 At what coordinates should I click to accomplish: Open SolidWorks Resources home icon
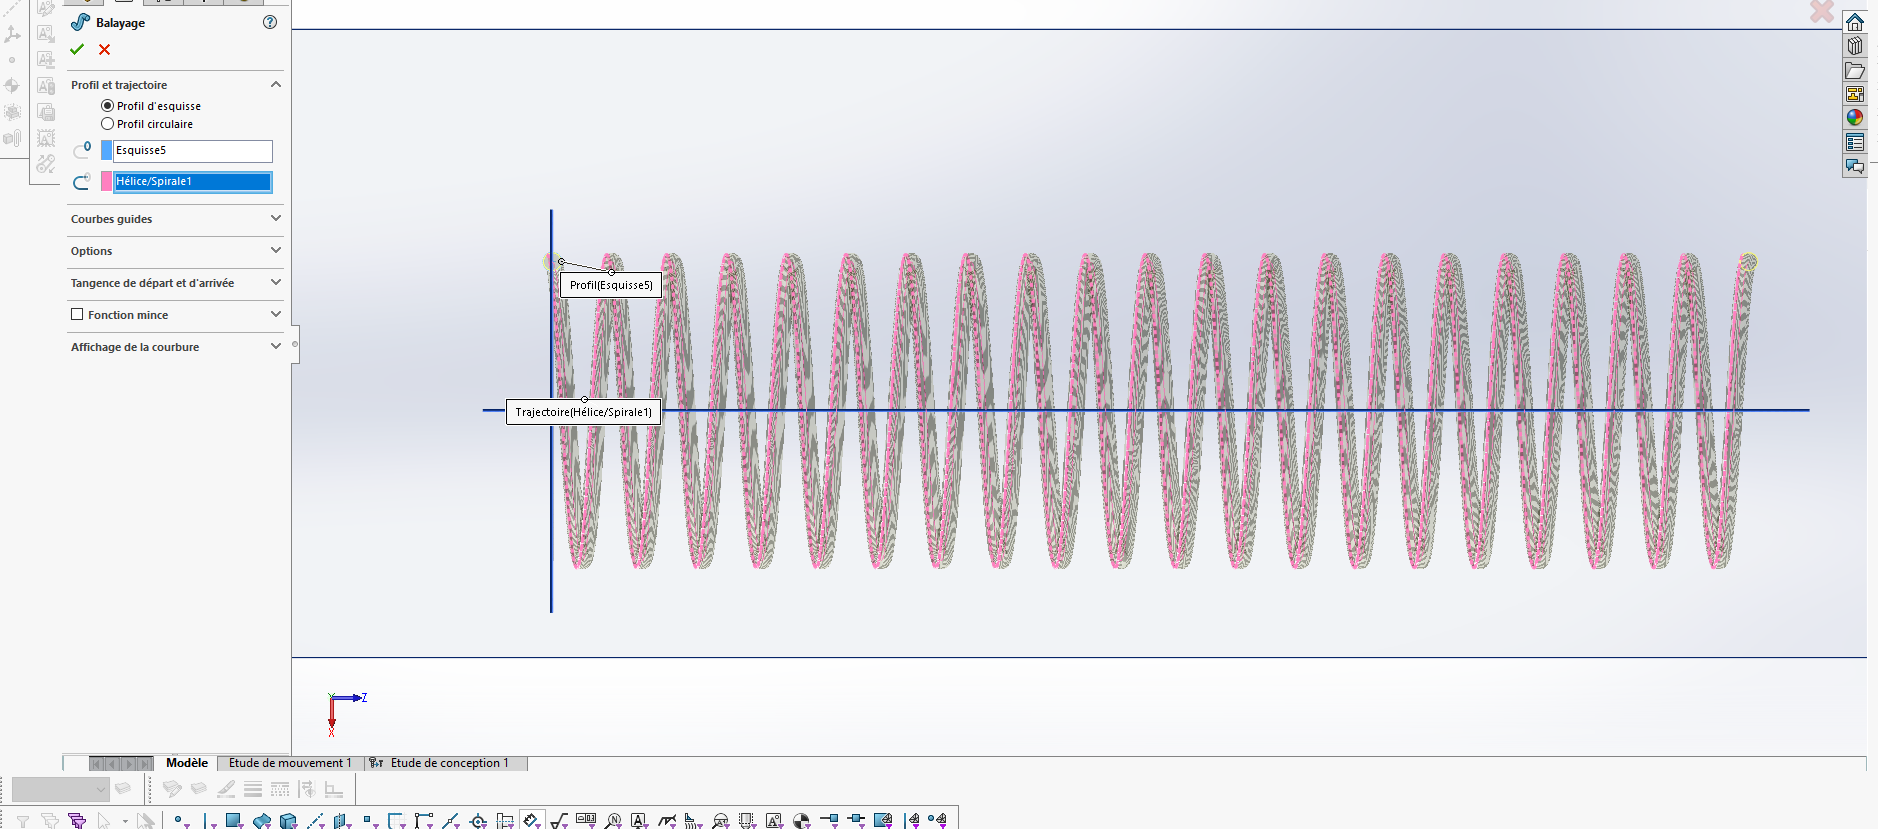[x=1855, y=22]
